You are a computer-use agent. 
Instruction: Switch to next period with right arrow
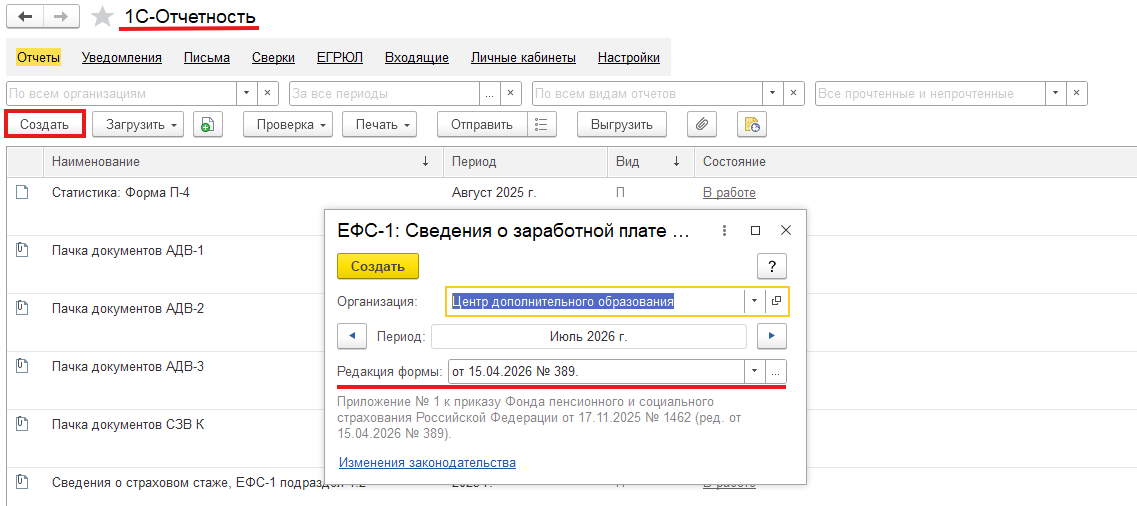coord(772,336)
